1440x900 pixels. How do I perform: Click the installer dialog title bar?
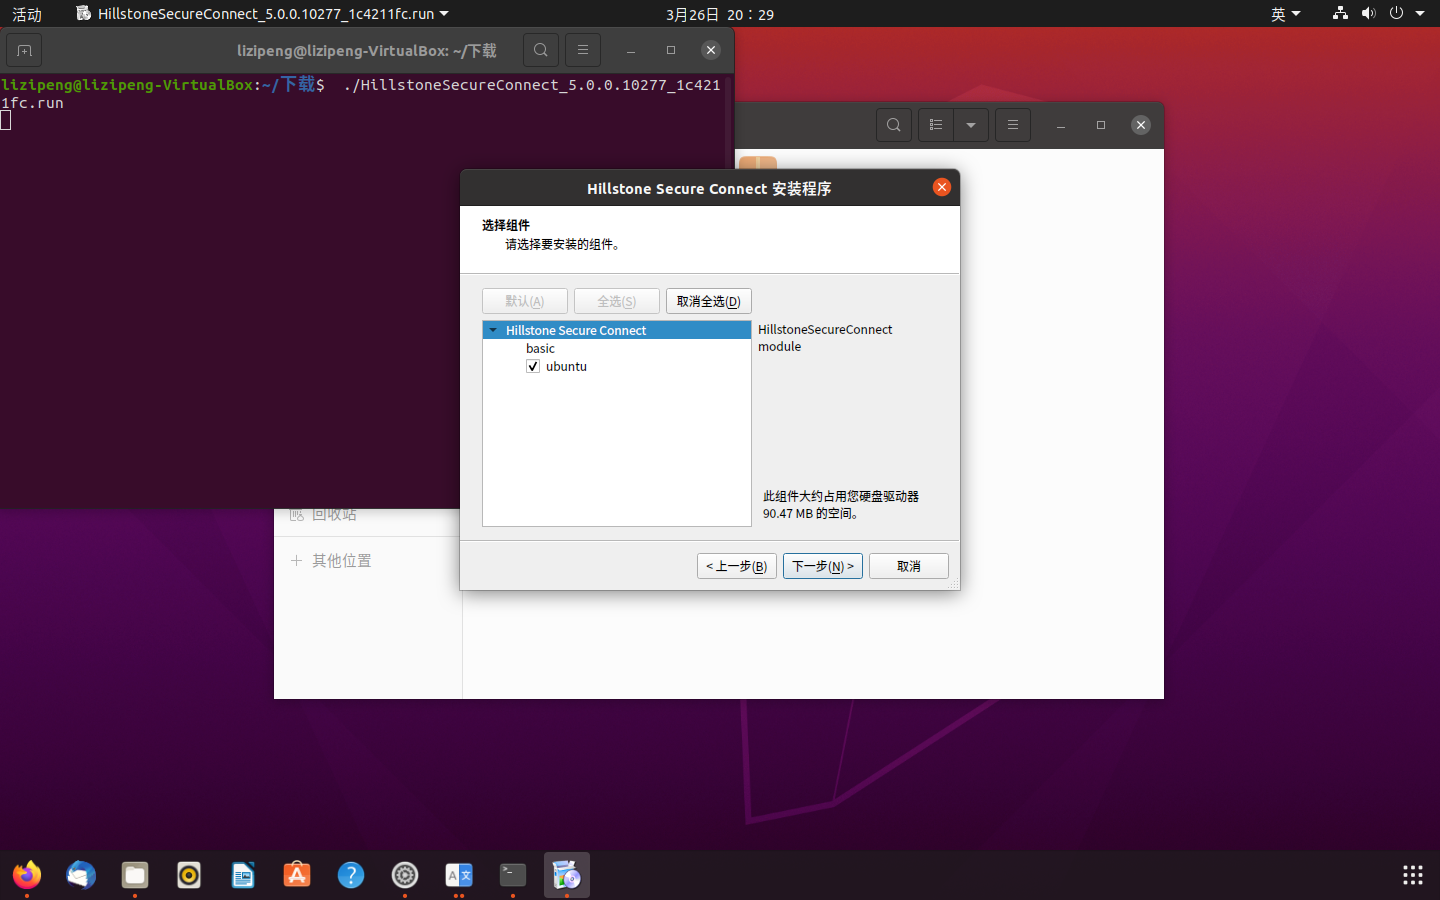coord(709,188)
